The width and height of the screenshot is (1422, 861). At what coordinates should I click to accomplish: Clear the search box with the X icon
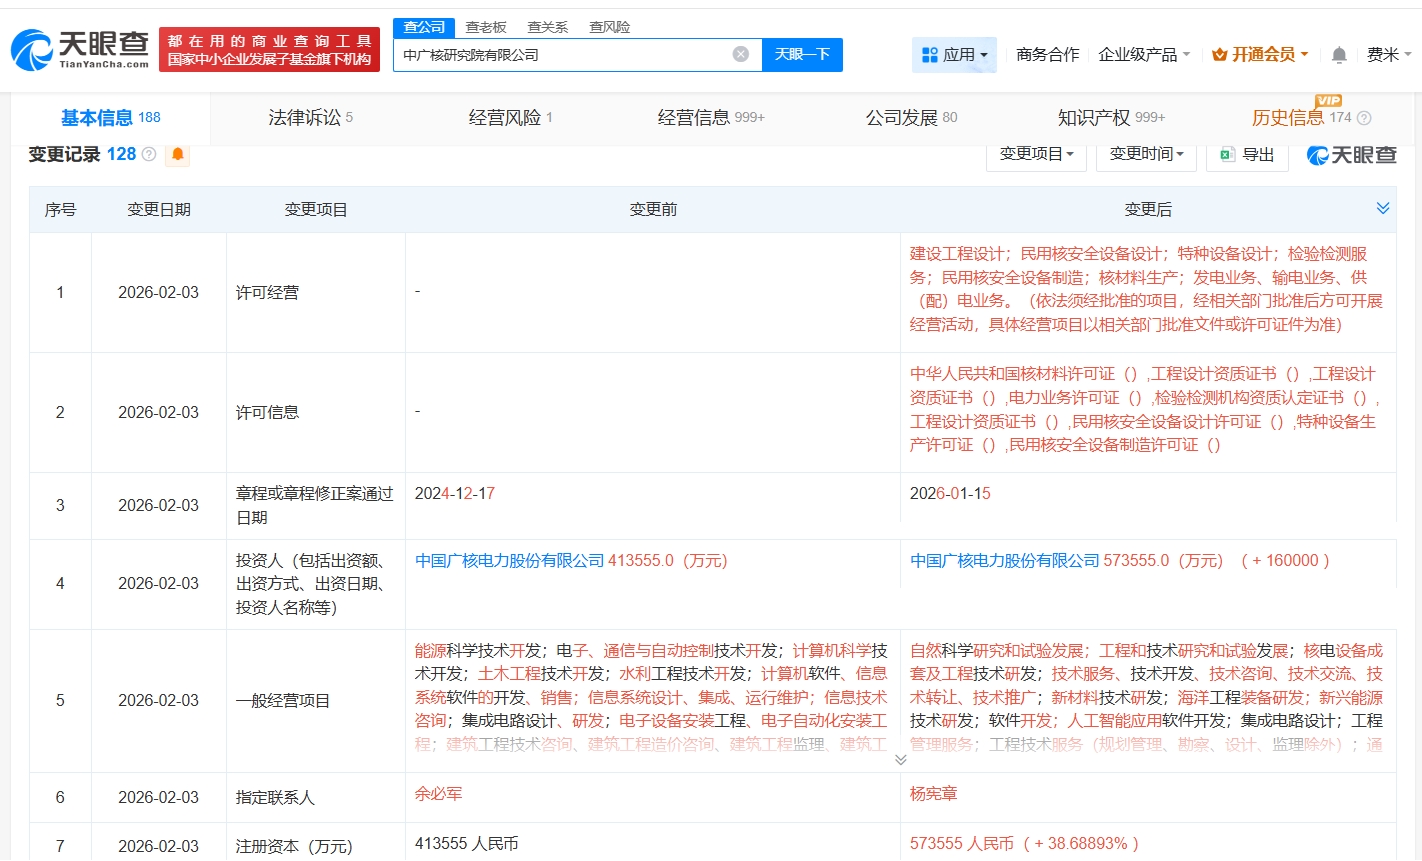(x=740, y=55)
